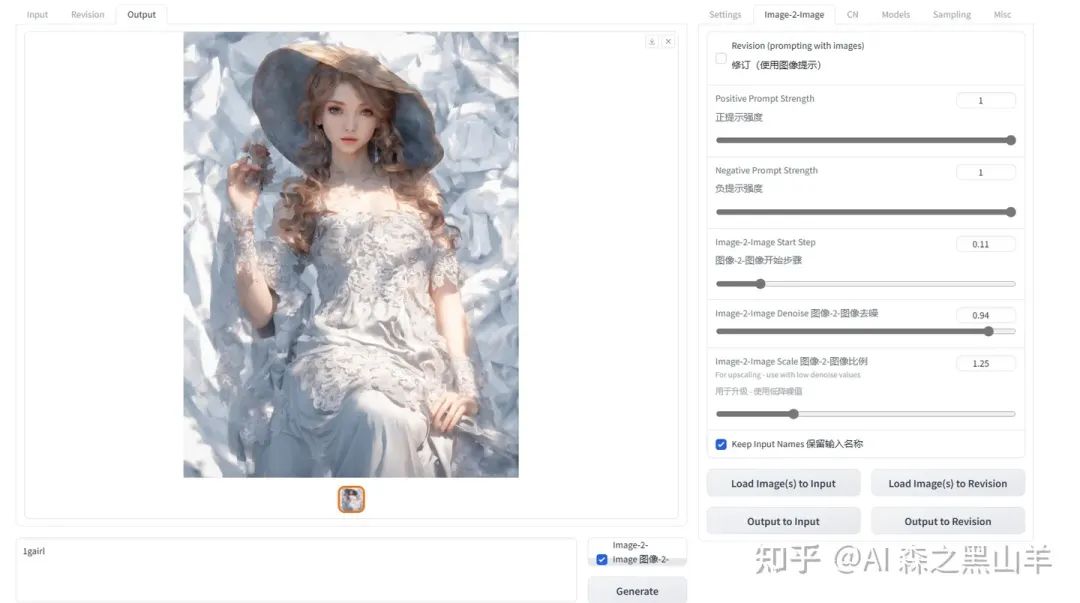Close the output image preview

pos(668,42)
